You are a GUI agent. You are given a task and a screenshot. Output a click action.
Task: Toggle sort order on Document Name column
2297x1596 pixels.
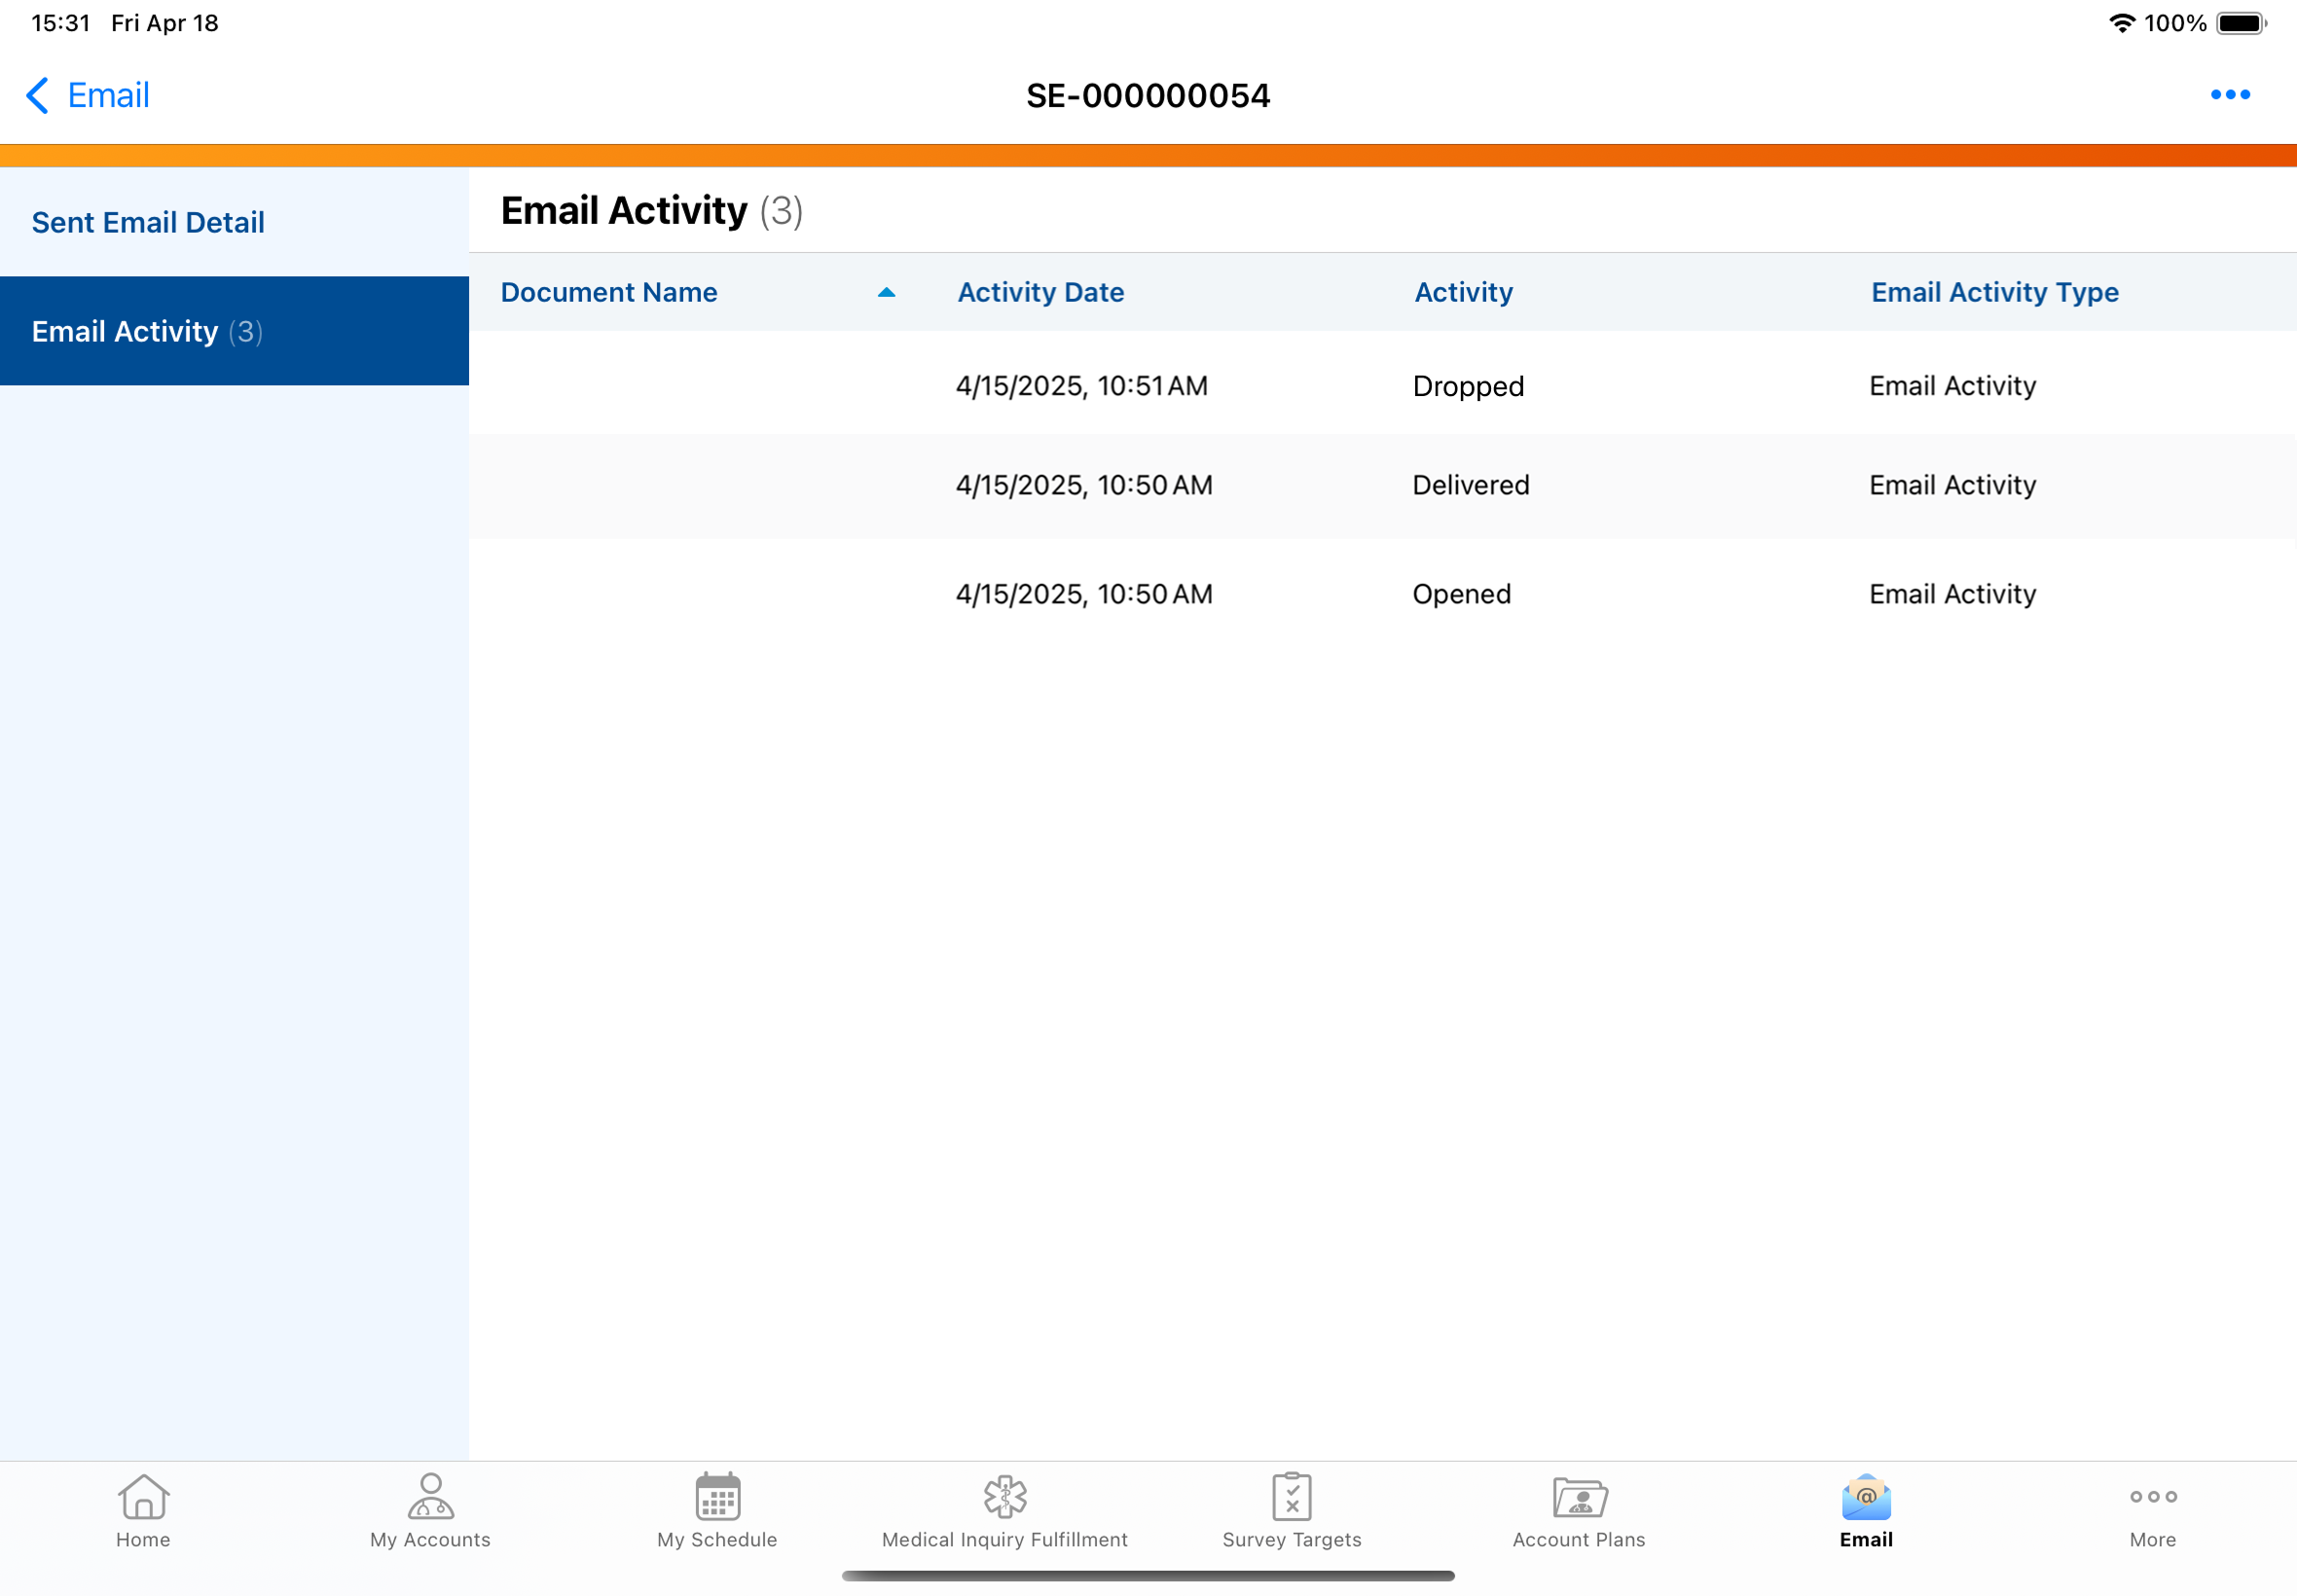[608, 292]
